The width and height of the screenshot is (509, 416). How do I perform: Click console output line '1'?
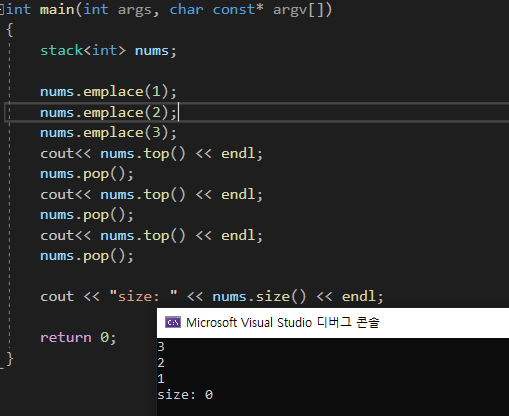161,379
